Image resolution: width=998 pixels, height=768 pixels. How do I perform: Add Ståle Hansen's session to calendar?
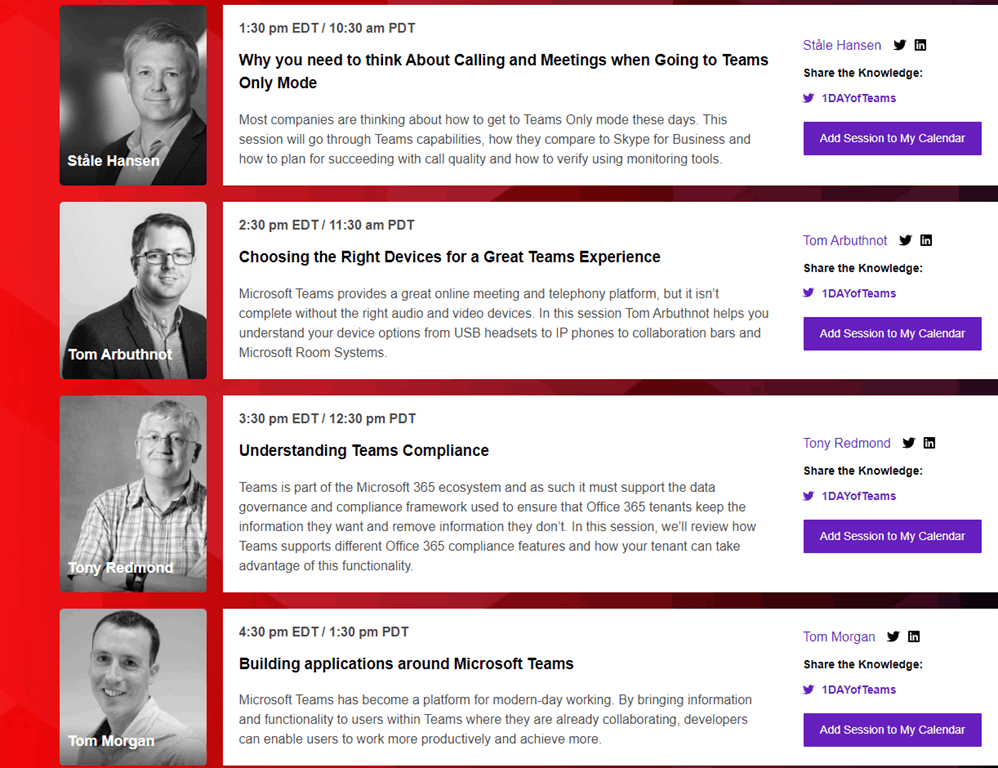(892, 138)
